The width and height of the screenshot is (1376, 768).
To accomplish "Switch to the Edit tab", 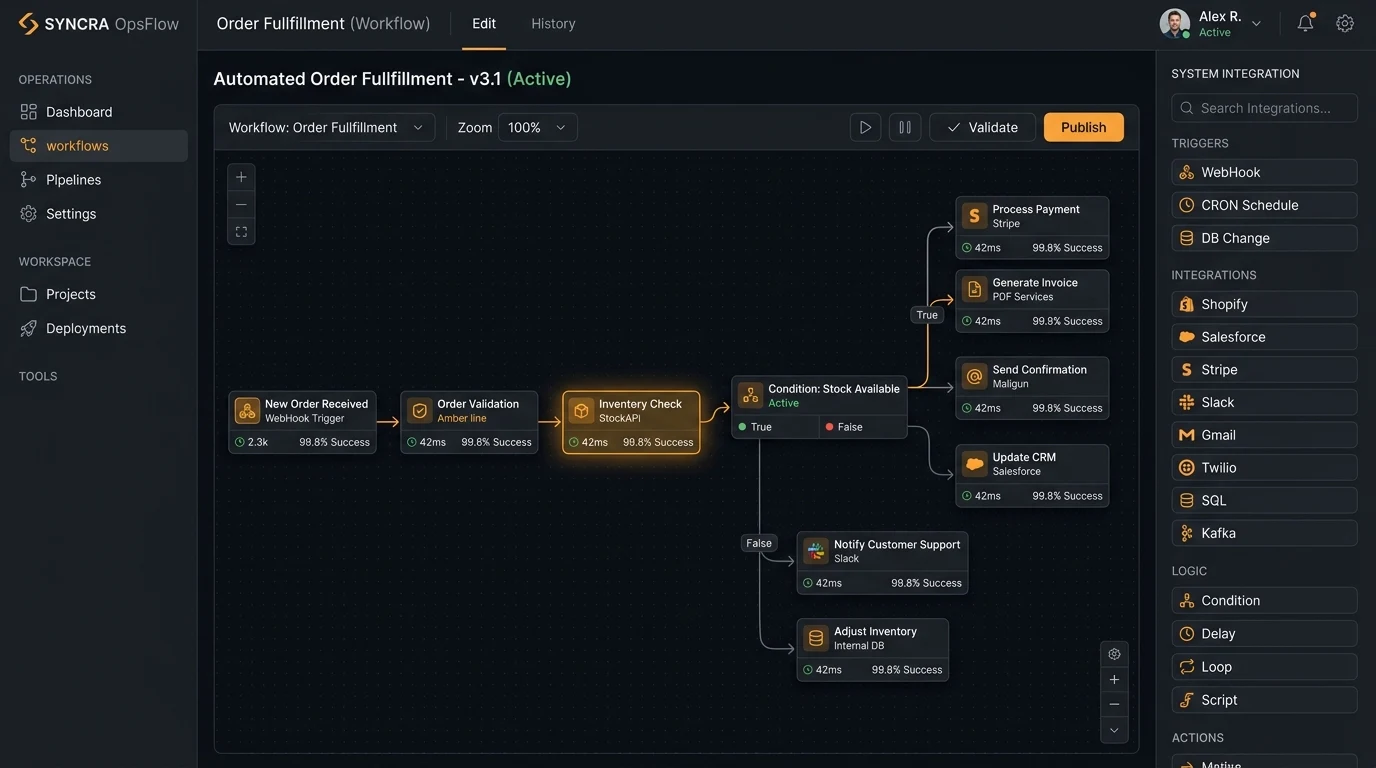I will 484,23.
